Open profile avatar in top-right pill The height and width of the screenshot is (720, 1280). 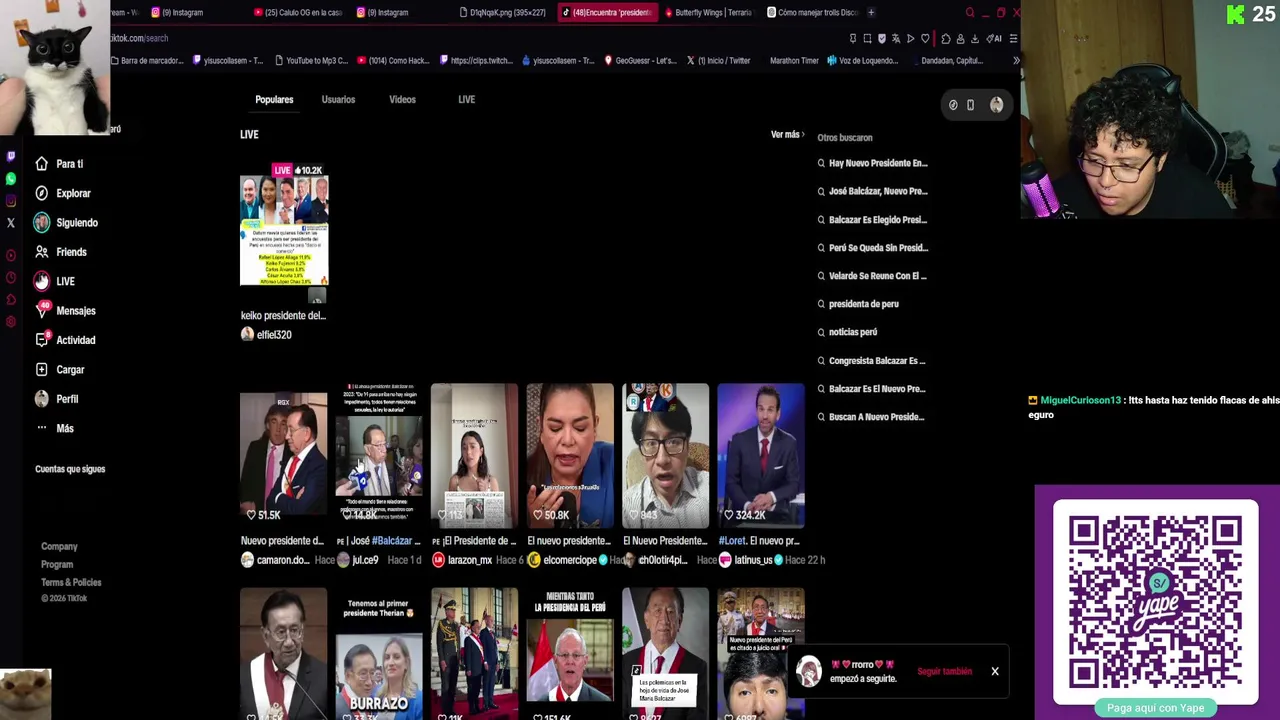click(x=996, y=105)
